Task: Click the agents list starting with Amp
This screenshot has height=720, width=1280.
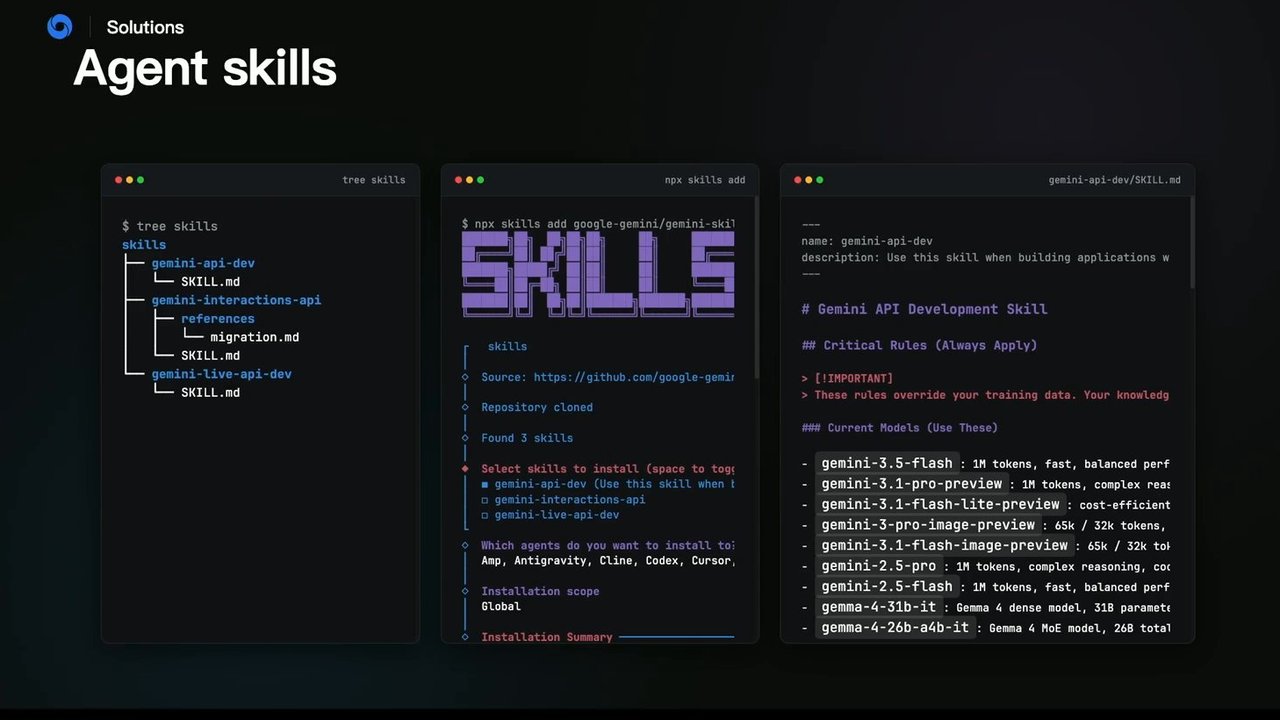Action: 608,561
